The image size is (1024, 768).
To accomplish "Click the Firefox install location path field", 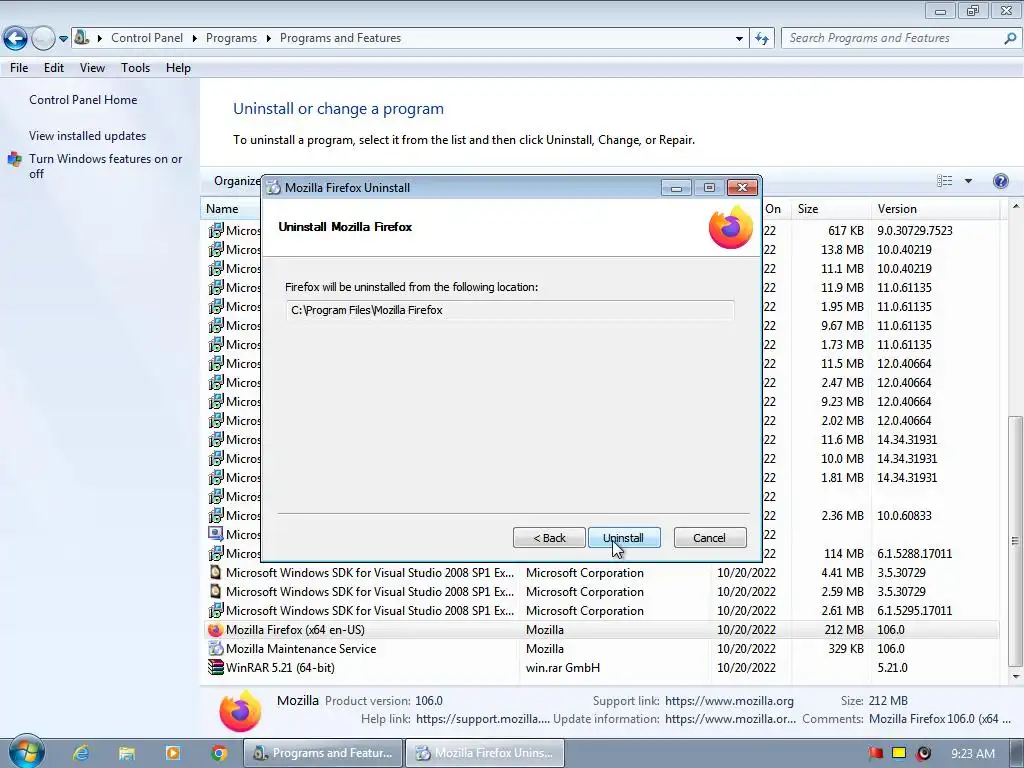I will coord(509,310).
